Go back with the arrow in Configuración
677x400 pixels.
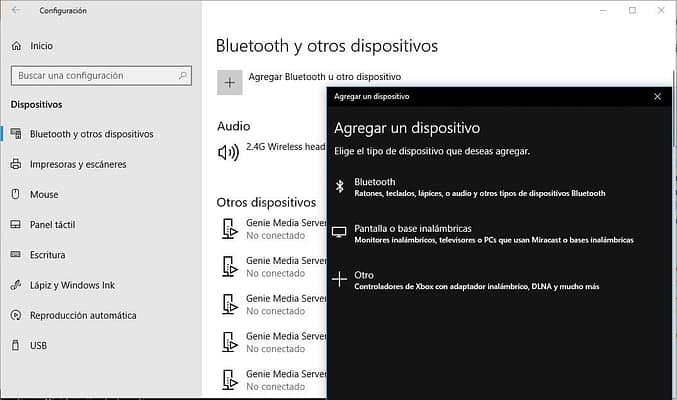[x=16, y=10]
